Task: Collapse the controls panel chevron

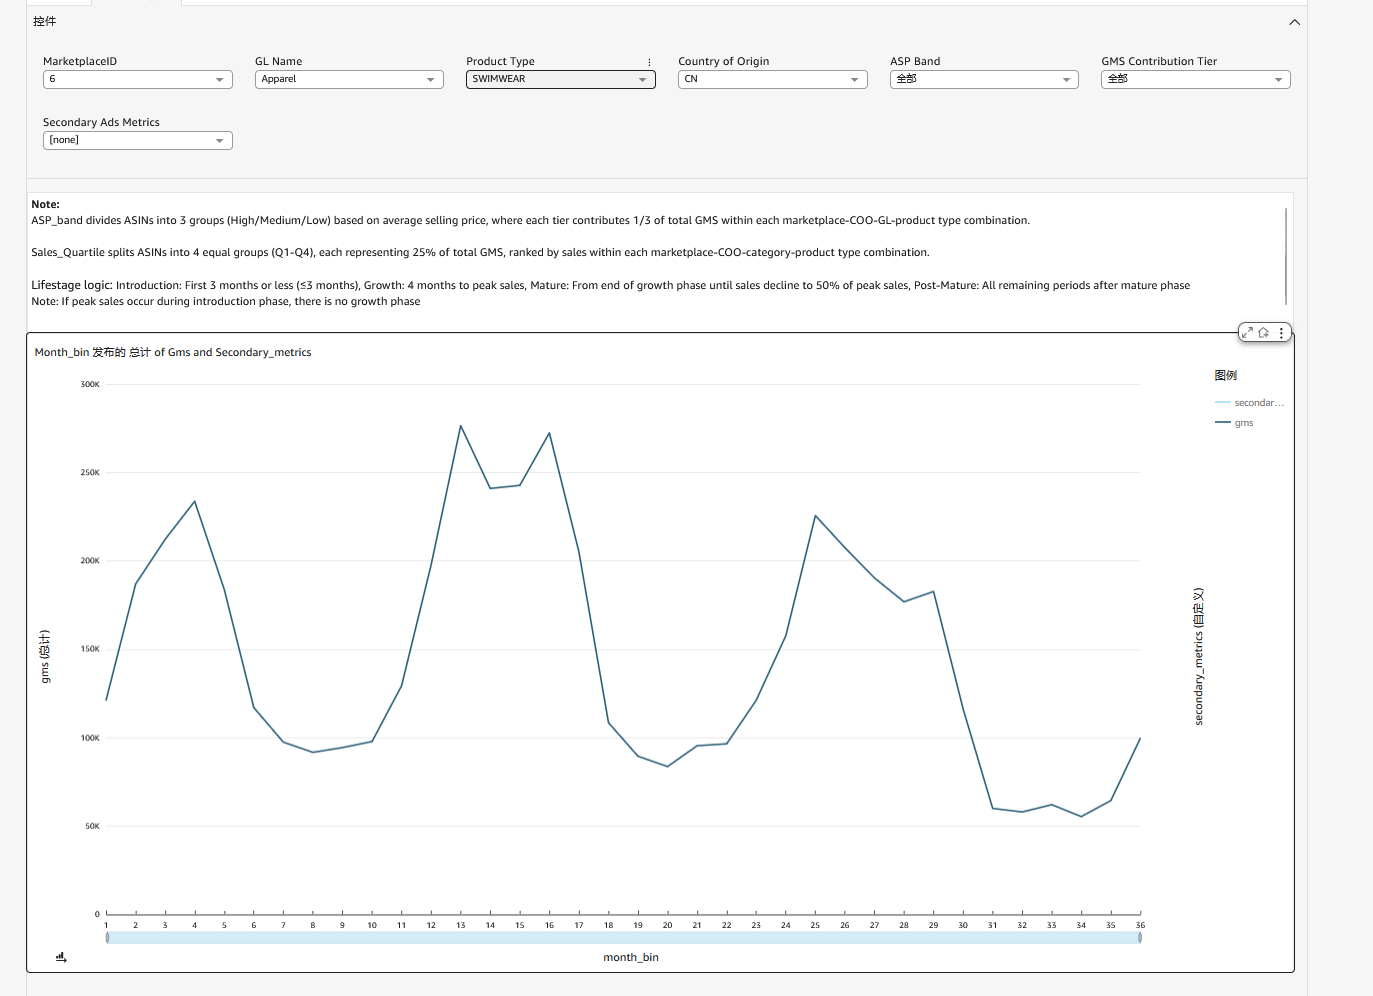Action: [x=1295, y=22]
